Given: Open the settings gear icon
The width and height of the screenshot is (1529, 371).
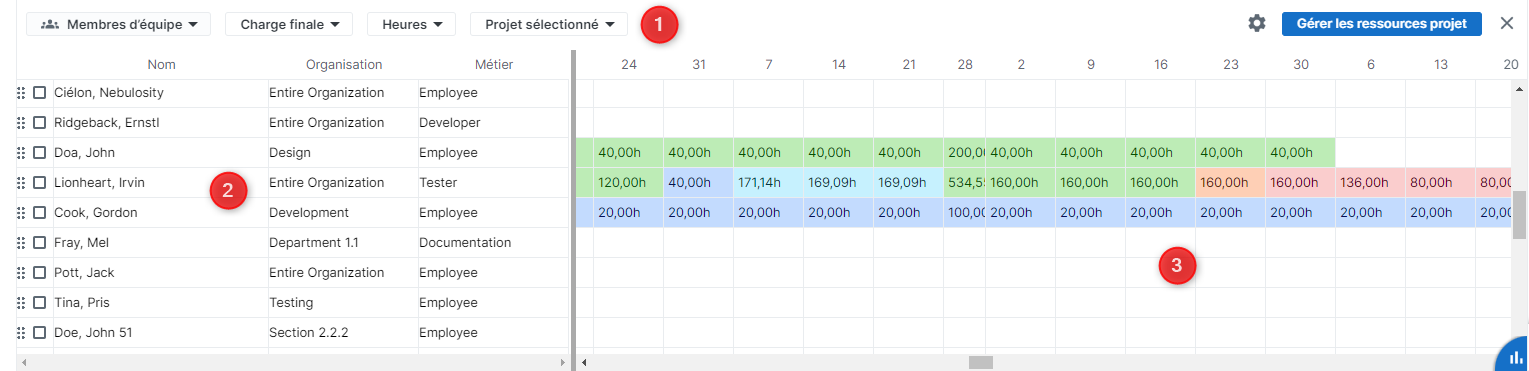Looking at the screenshot, I should pyautogui.click(x=1257, y=23).
